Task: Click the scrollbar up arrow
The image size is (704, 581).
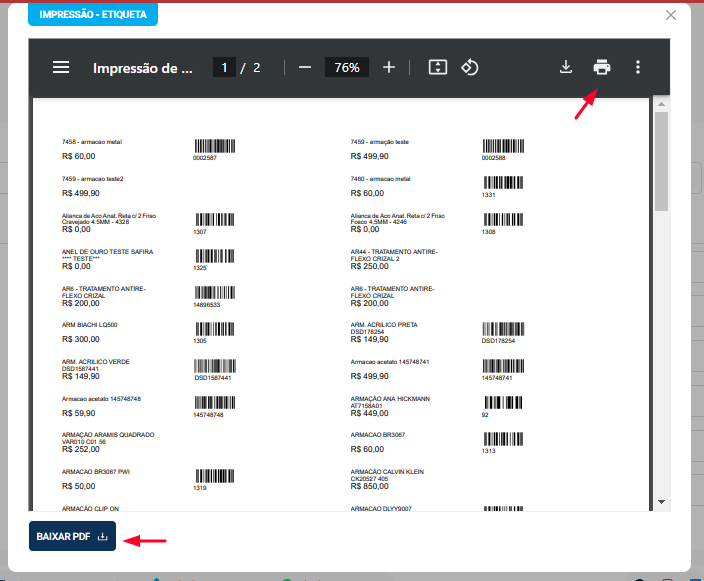Action: [661, 103]
